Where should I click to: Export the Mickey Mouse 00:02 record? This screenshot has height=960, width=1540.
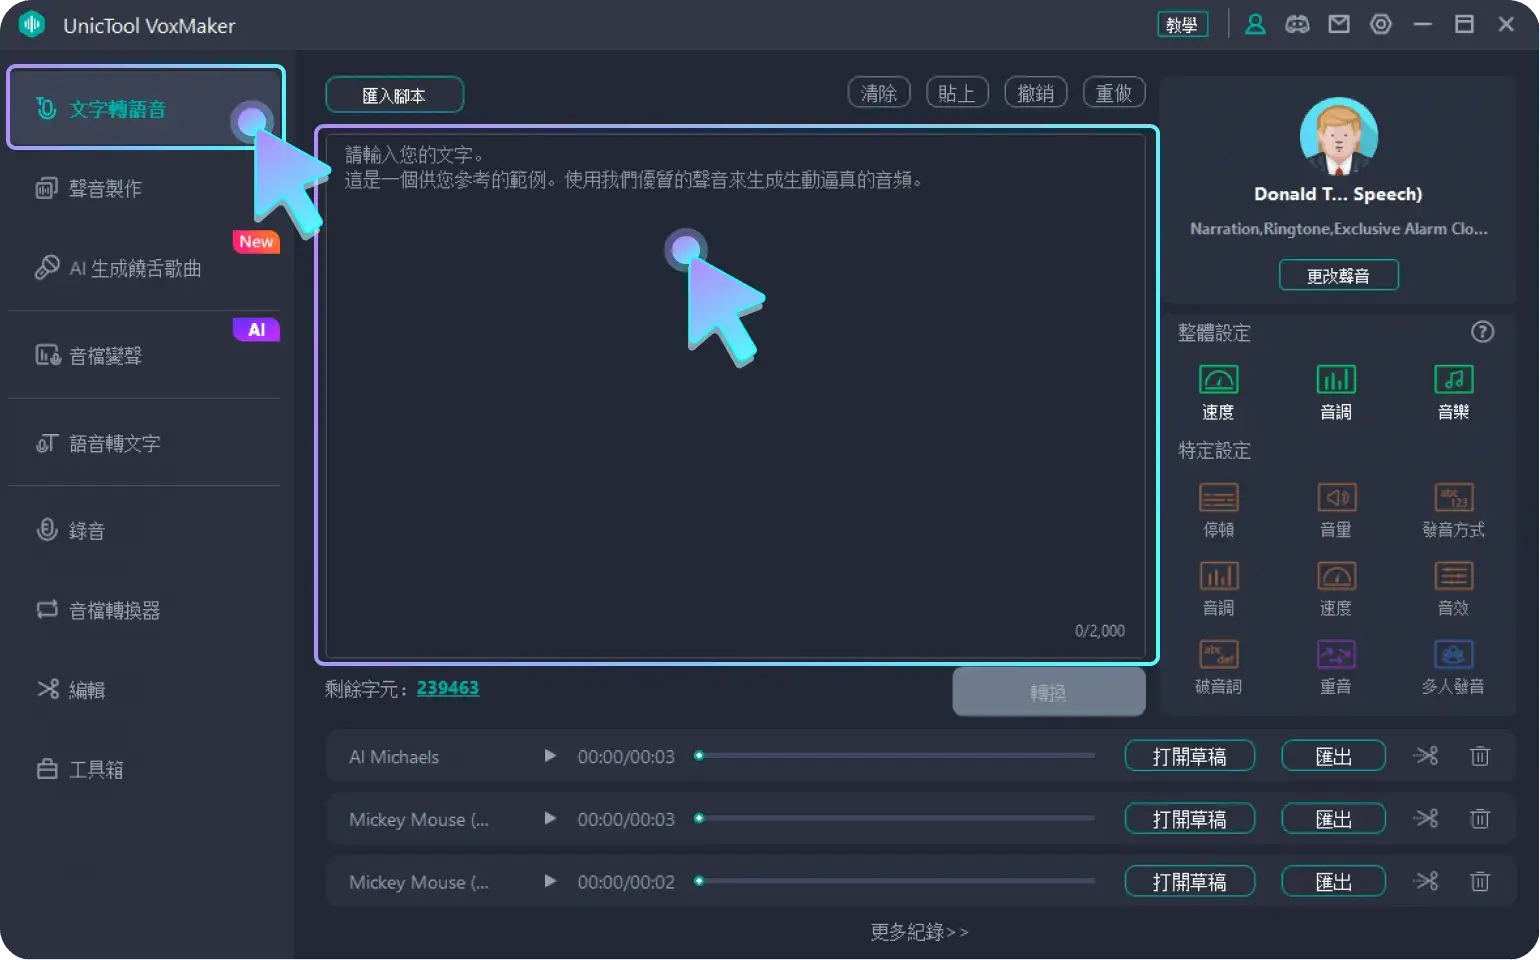[x=1333, y=881]
